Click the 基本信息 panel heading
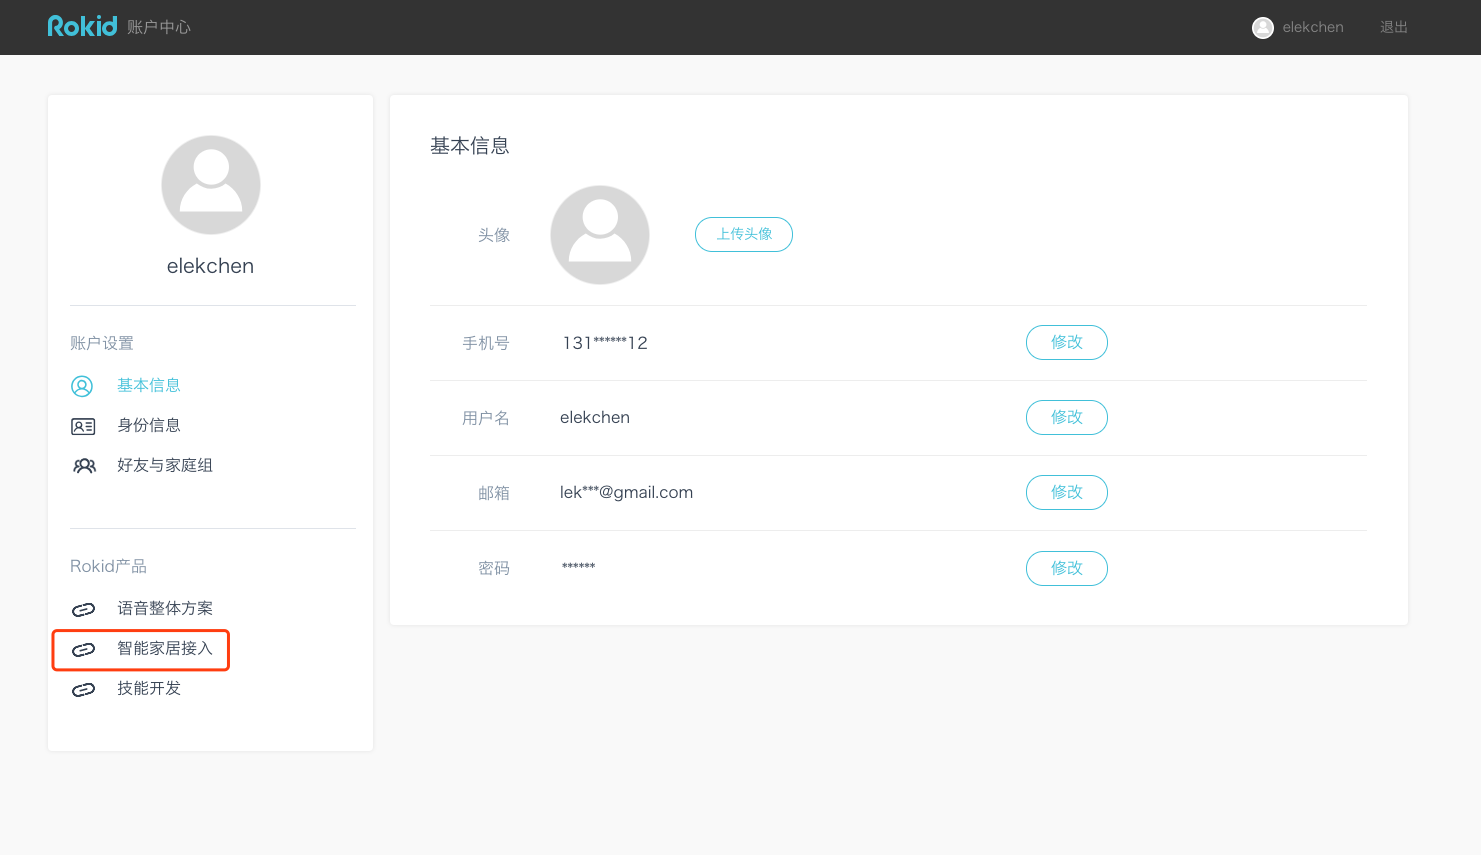Screen dimensions: 1481x855 470,146
